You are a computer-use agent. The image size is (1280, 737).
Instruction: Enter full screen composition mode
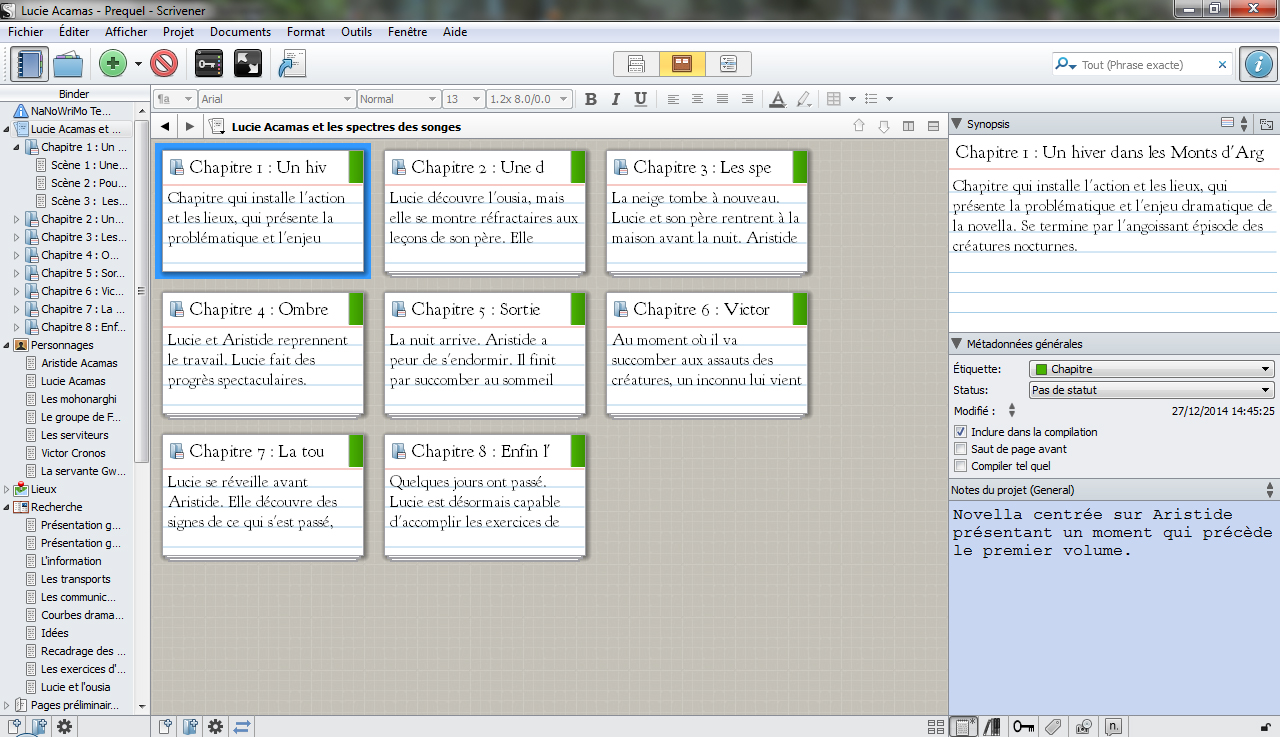(247, 64)
